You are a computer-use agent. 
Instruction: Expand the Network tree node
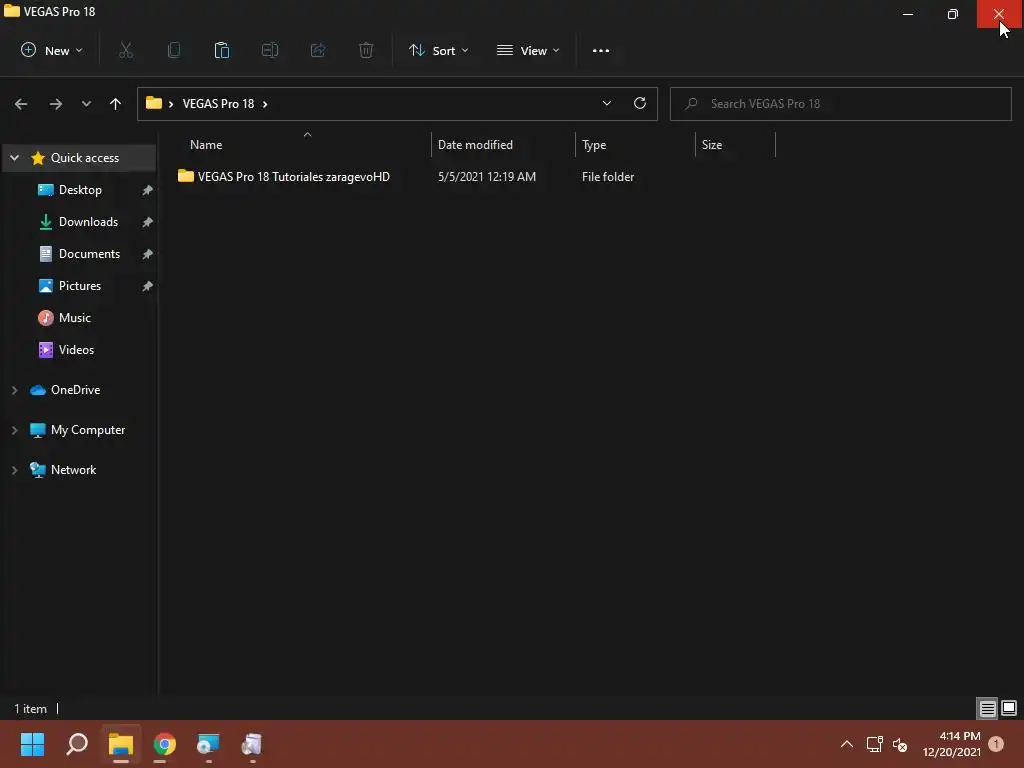tap(14, 470)
